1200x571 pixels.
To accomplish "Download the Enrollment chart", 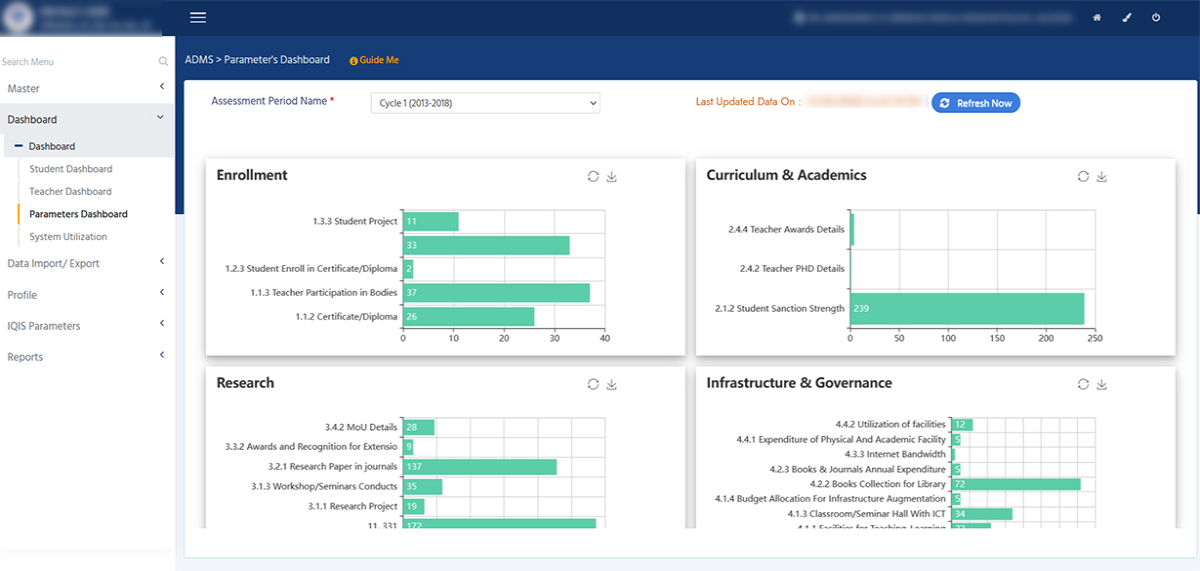I will coord(612,176).
